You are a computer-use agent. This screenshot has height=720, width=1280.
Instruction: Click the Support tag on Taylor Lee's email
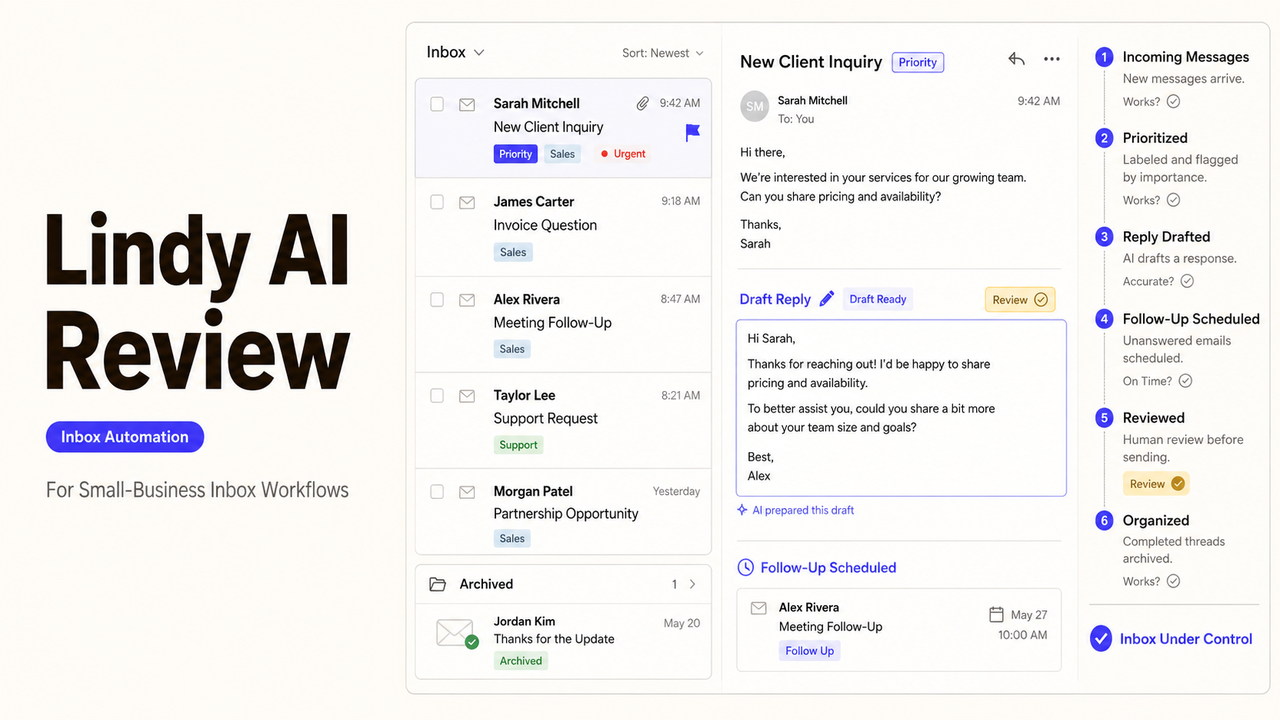pyautogui.click(x=518, y=445)
